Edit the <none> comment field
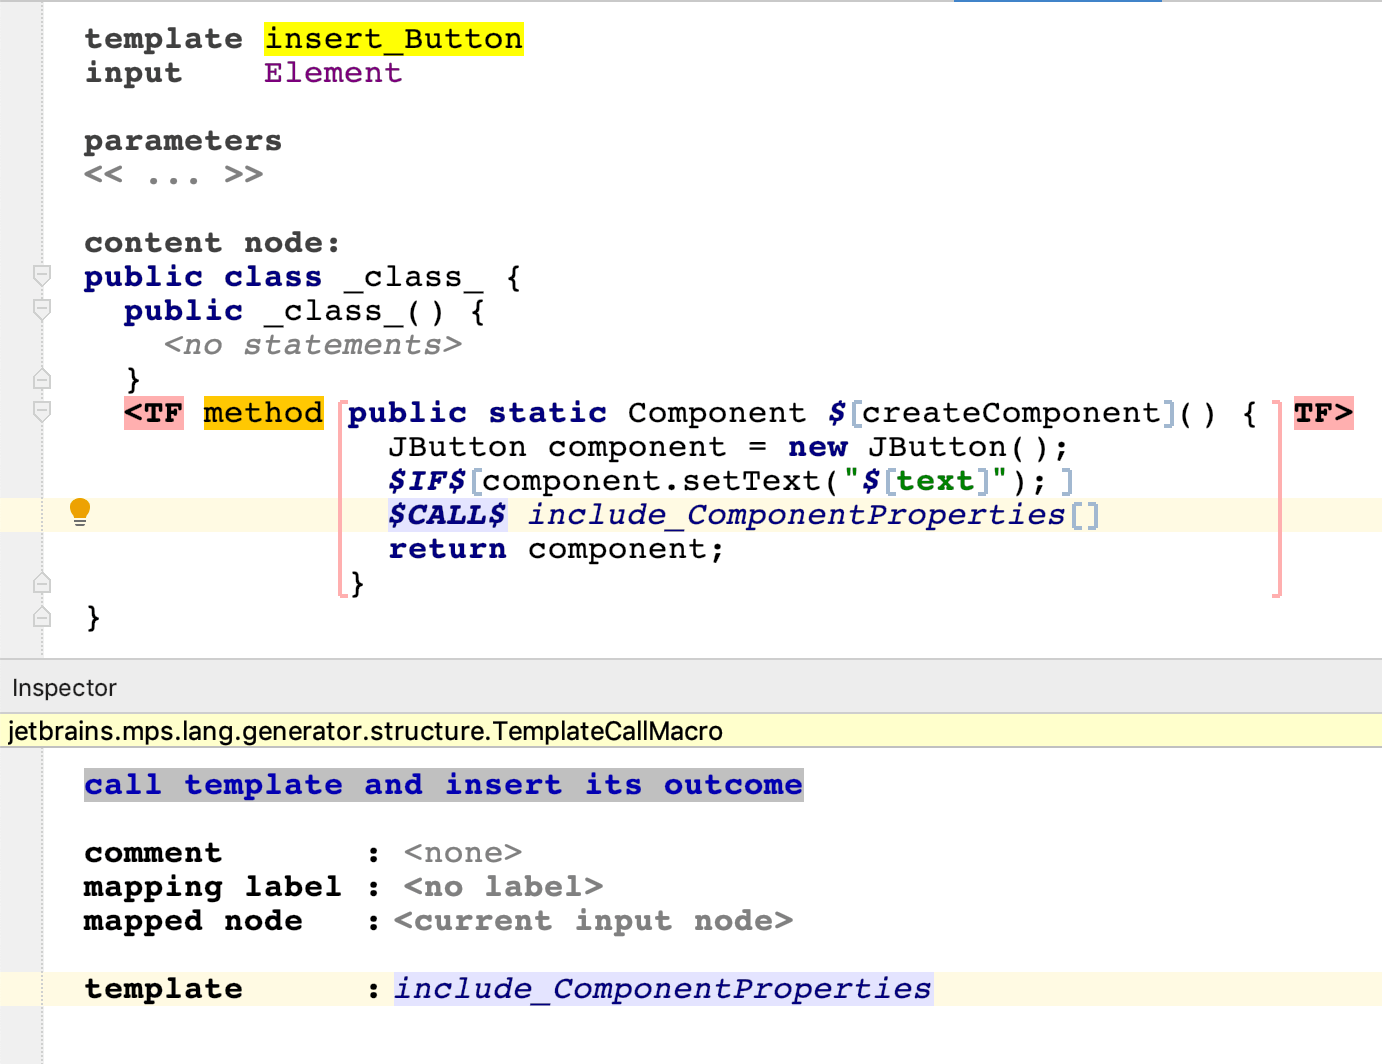Viewport: 1382px width, 1064px height. [x=462, y=853]
